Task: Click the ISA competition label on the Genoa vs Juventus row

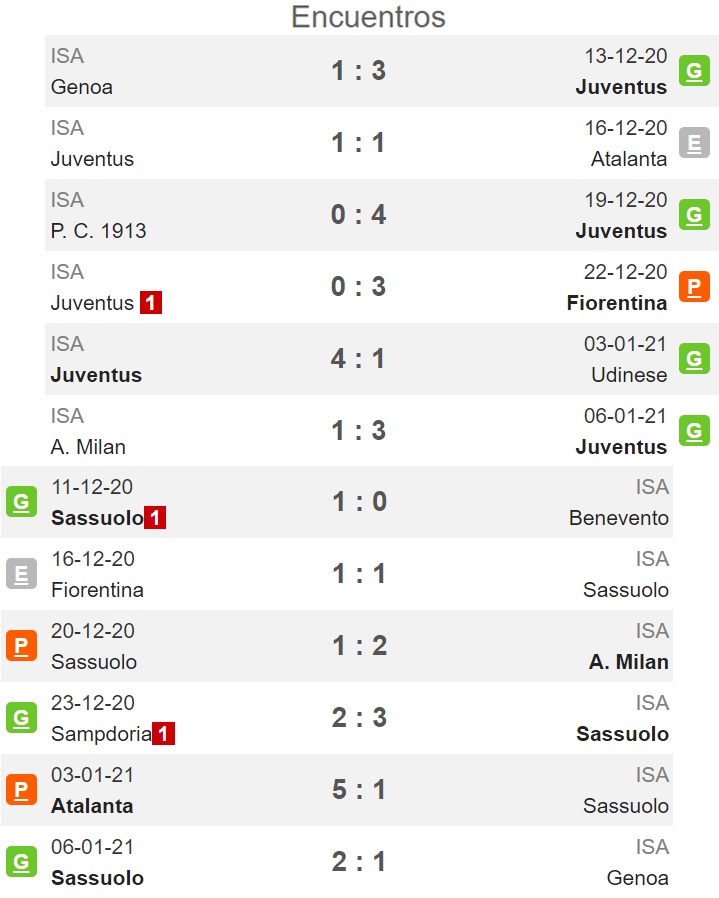Action: click(67, 56)
